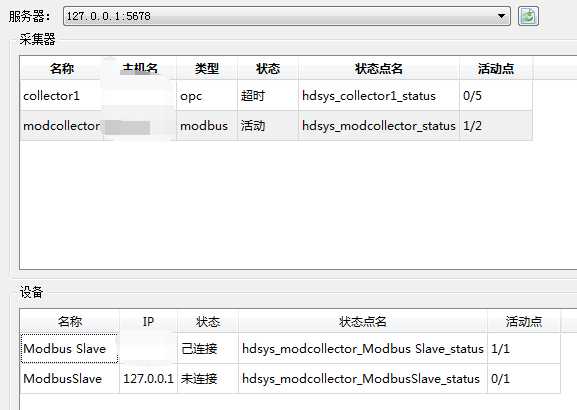This screenshot has height=410, width=577.
Task: Click the 状态 header in devices table
Action: (x=208, y=322)
